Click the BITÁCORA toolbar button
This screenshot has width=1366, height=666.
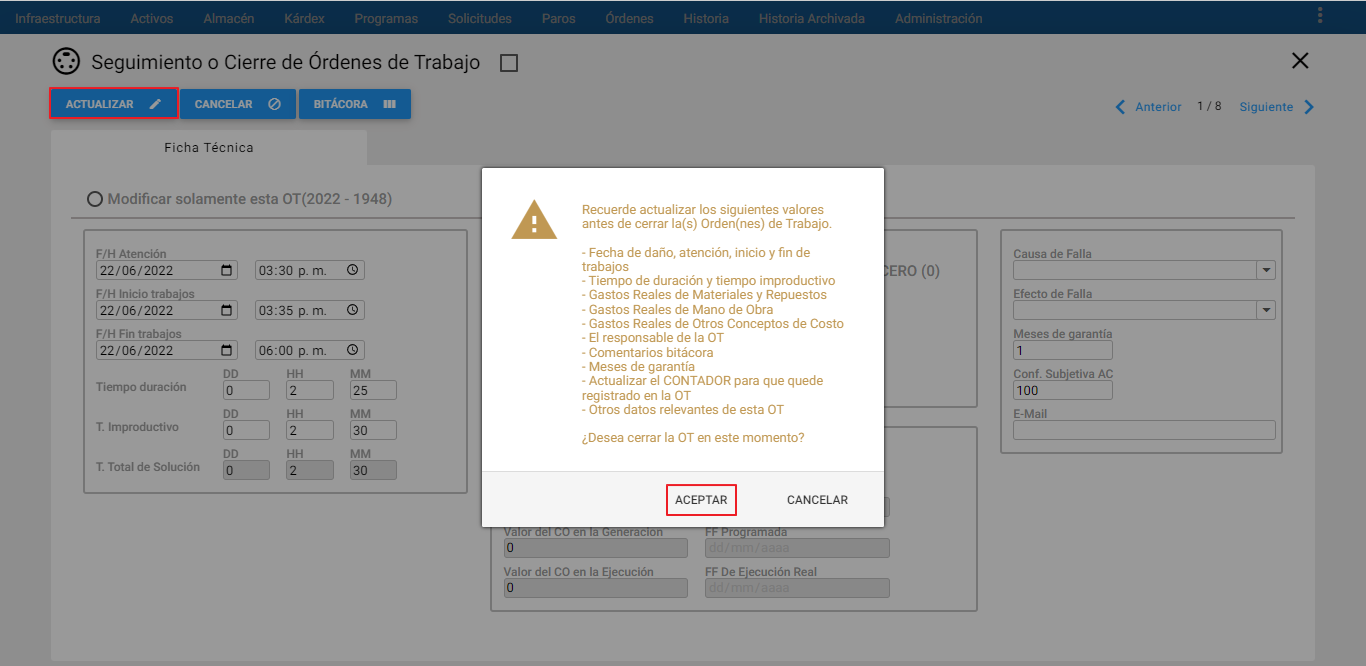tap(355, 104)
